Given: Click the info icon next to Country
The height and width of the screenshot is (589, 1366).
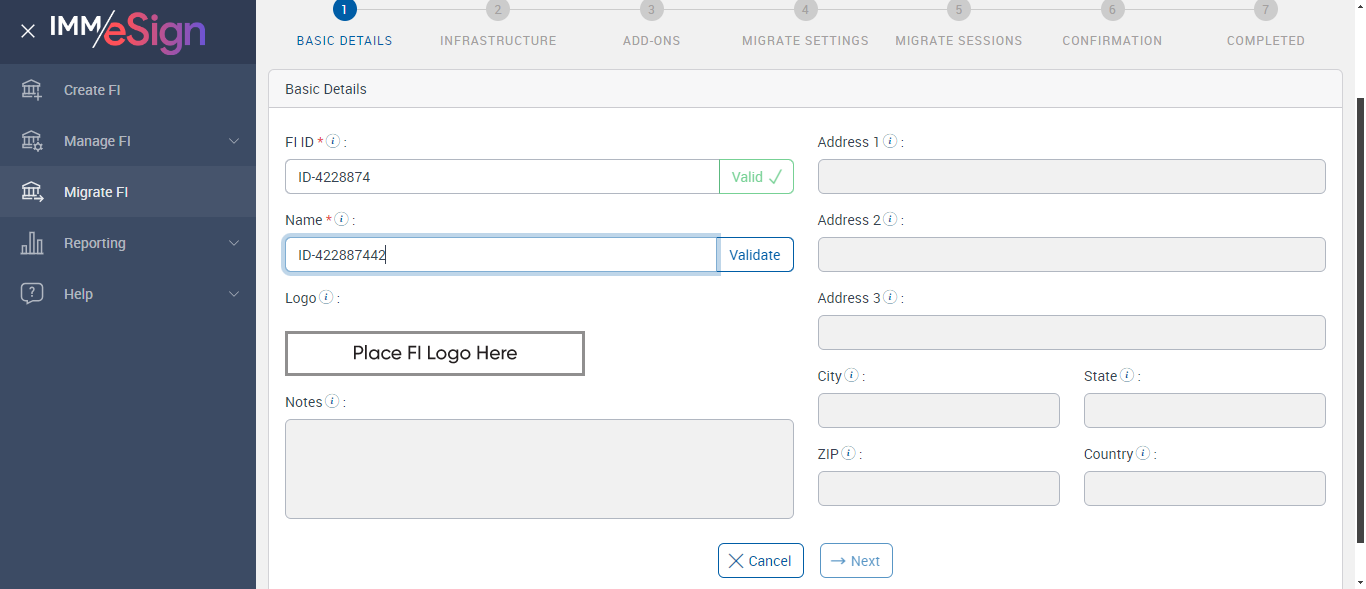Looking at the screenshot, I should click(1143, 454).
